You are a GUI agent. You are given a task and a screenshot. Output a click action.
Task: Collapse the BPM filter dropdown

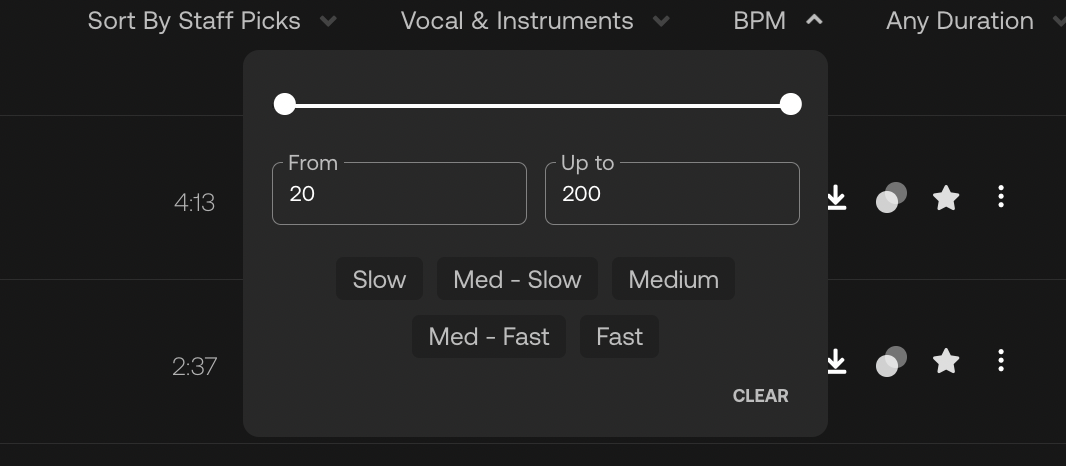(778, 21)
